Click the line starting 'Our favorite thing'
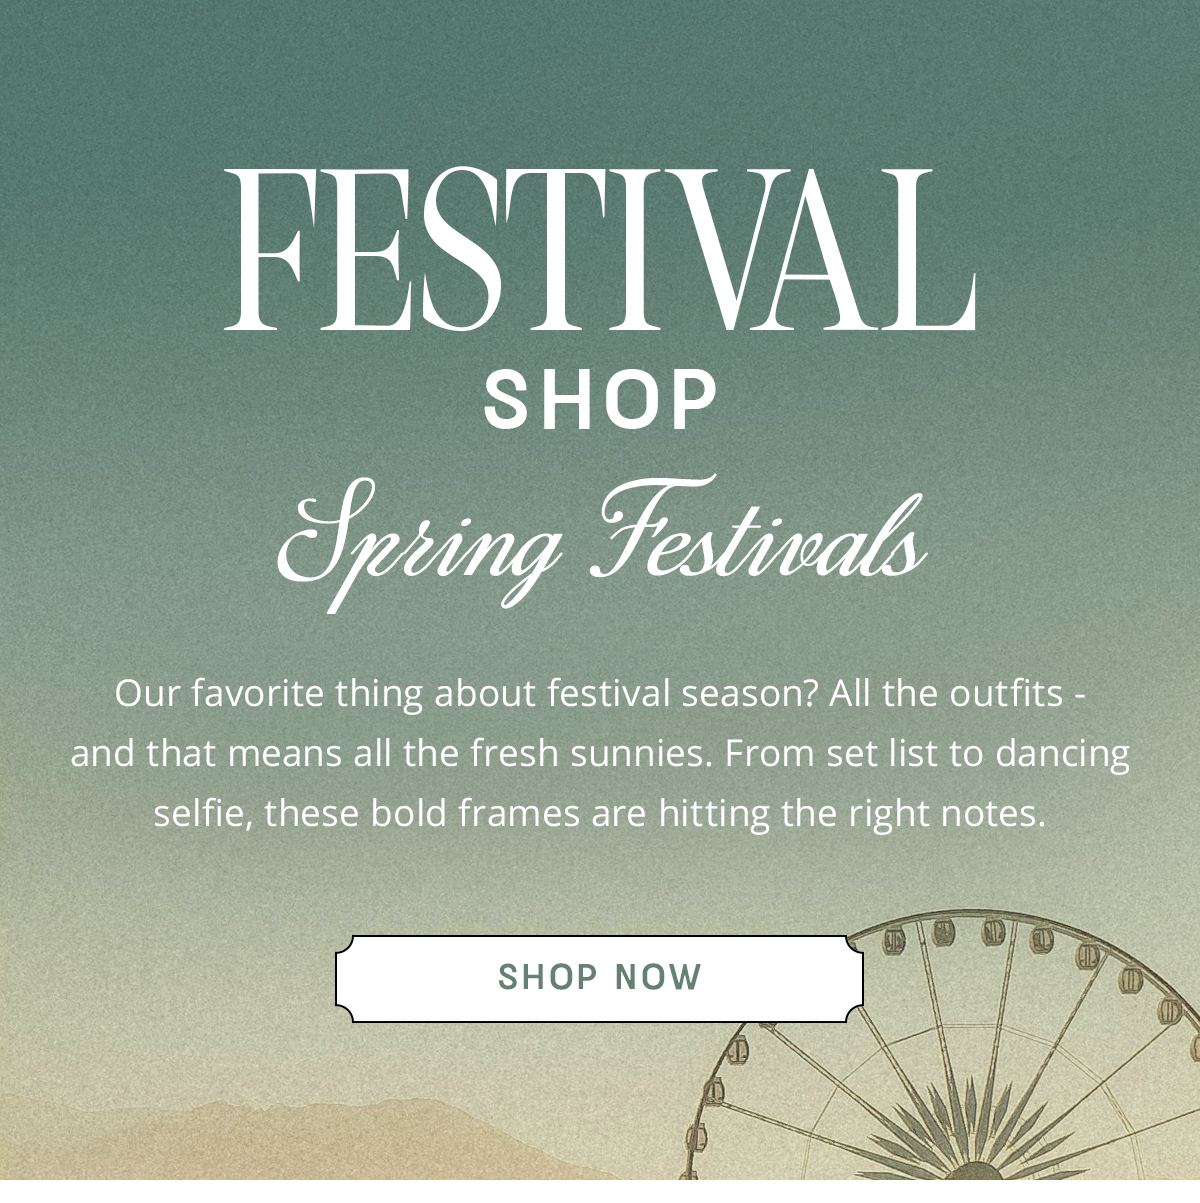 (600, 693)
